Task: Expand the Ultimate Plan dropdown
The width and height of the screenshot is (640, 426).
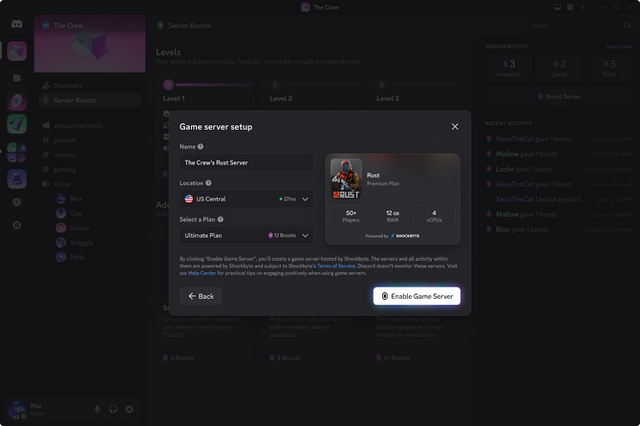Action: (x=246, y=235)
